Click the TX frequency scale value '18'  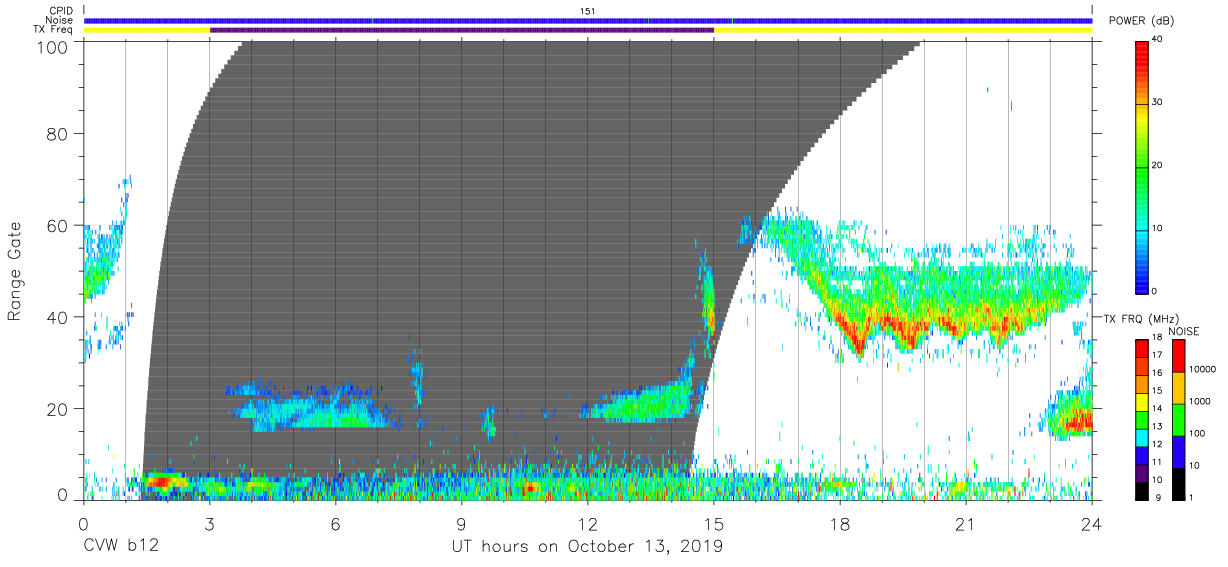coord(1157,338)
